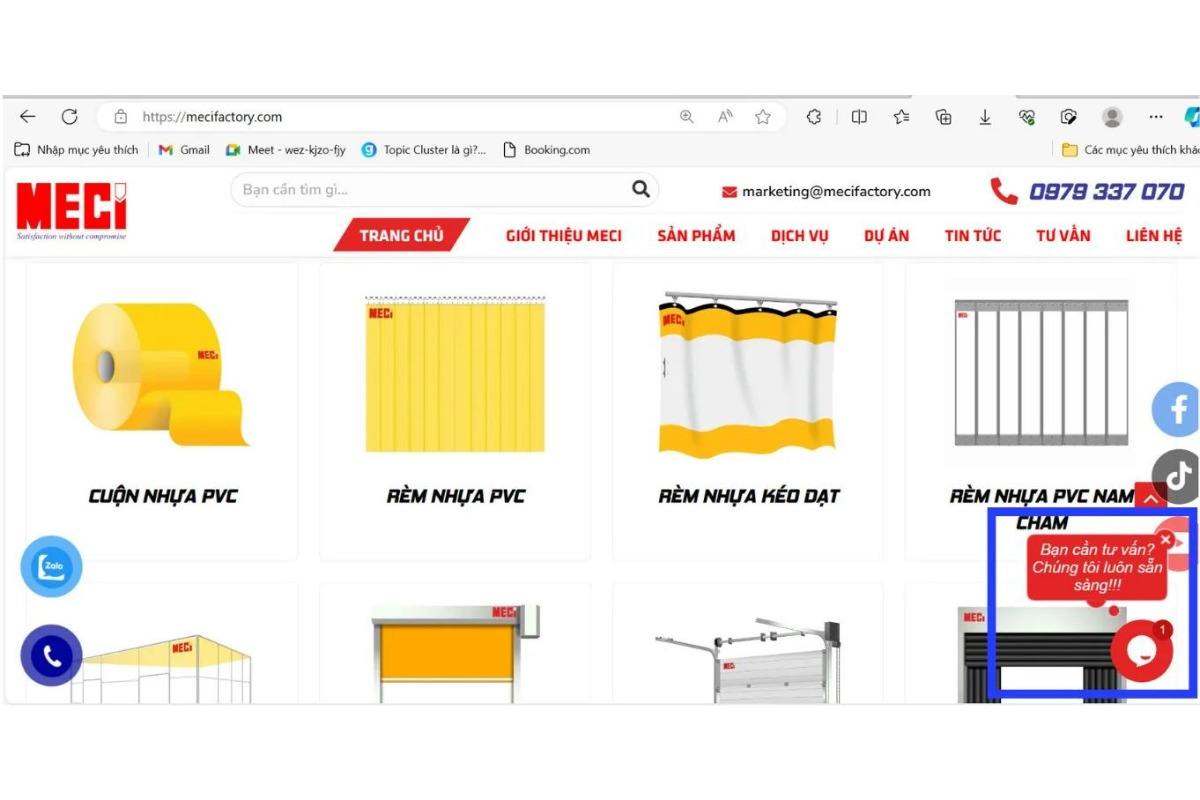The width and height of the screenshot is (1200, 800).
Task: Collapse the social icons via the up chevron
Action: [x=1152, y=498]
